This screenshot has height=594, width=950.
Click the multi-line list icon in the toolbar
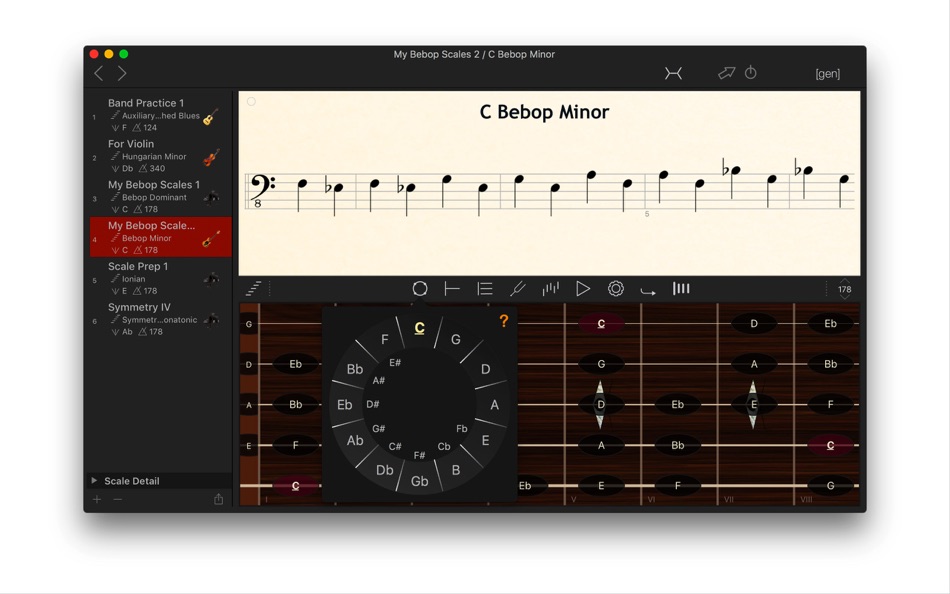(x=485, y=289)
